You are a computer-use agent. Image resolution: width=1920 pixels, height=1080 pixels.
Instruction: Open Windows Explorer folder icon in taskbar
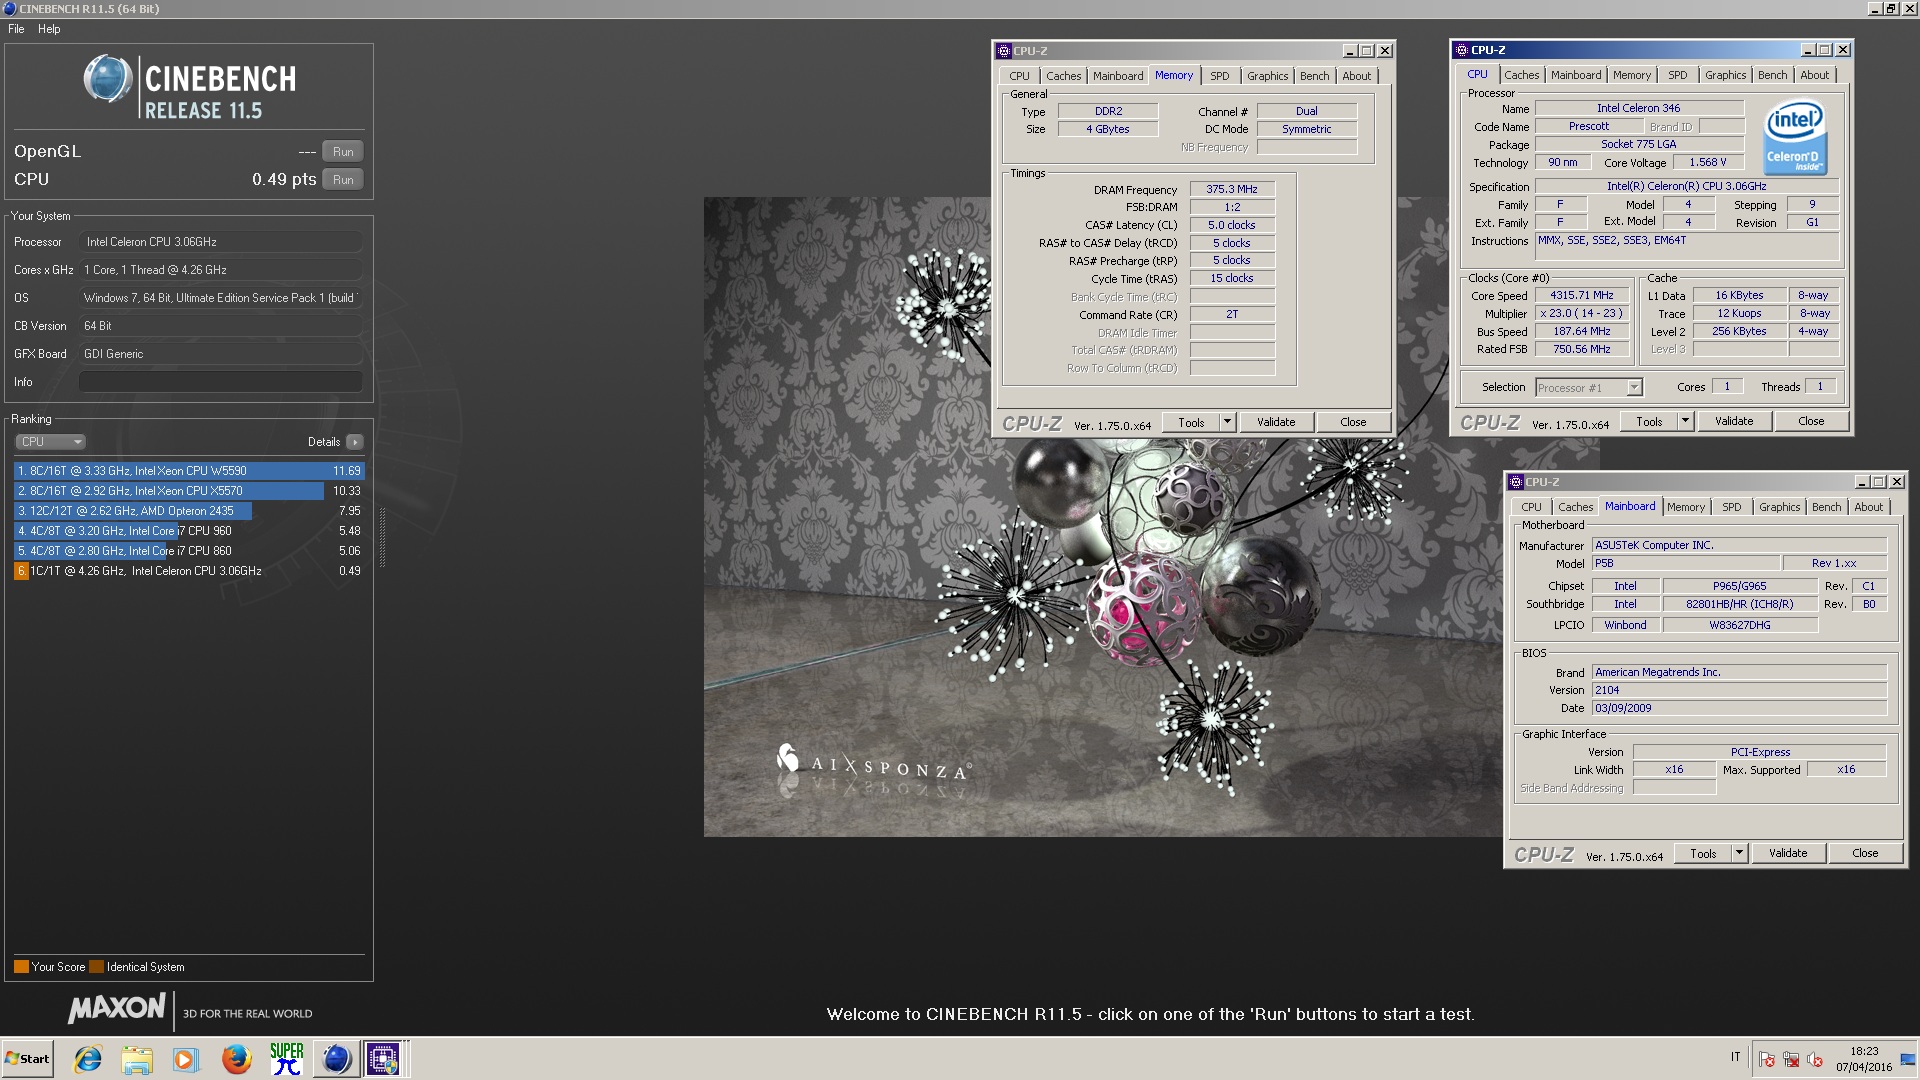137,1059
